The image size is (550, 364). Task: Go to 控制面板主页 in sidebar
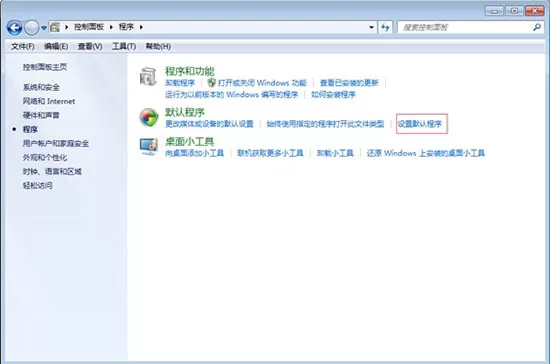45,67
